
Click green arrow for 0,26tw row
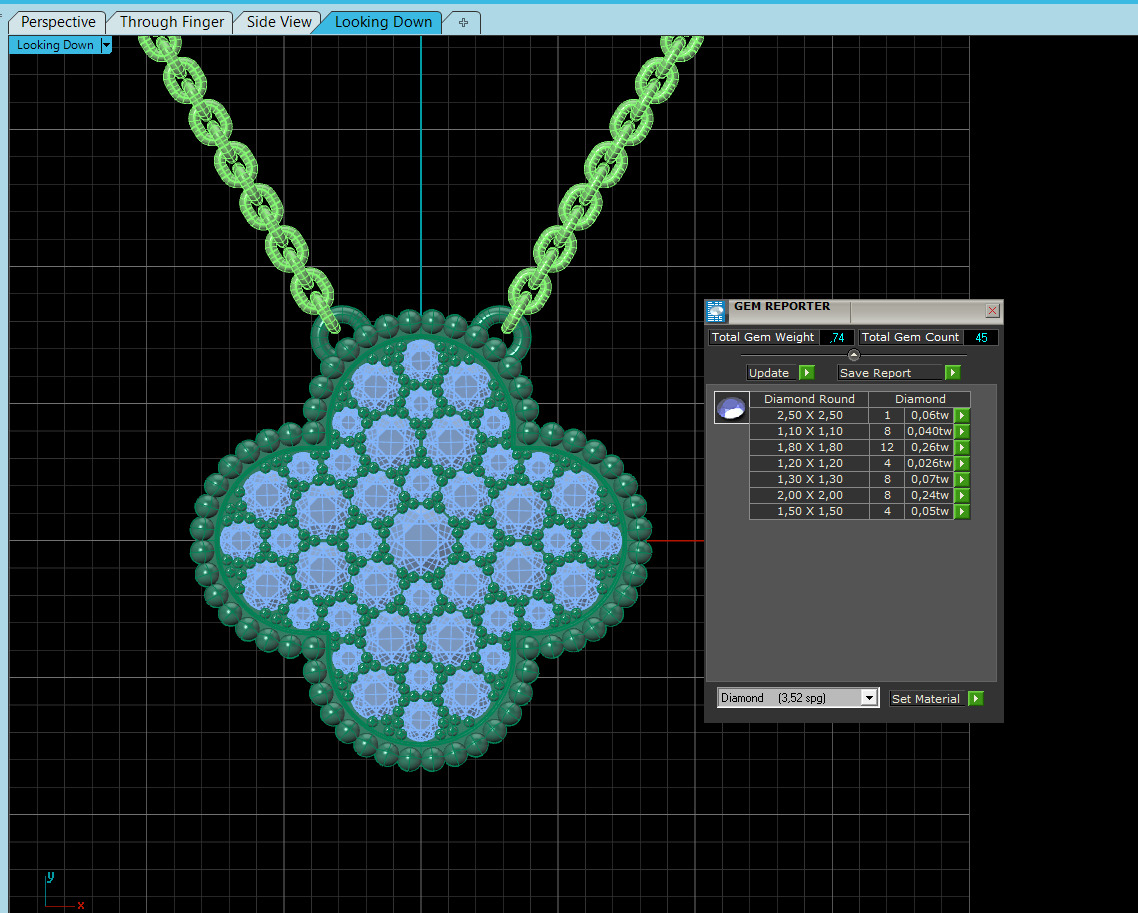point(962,448)
